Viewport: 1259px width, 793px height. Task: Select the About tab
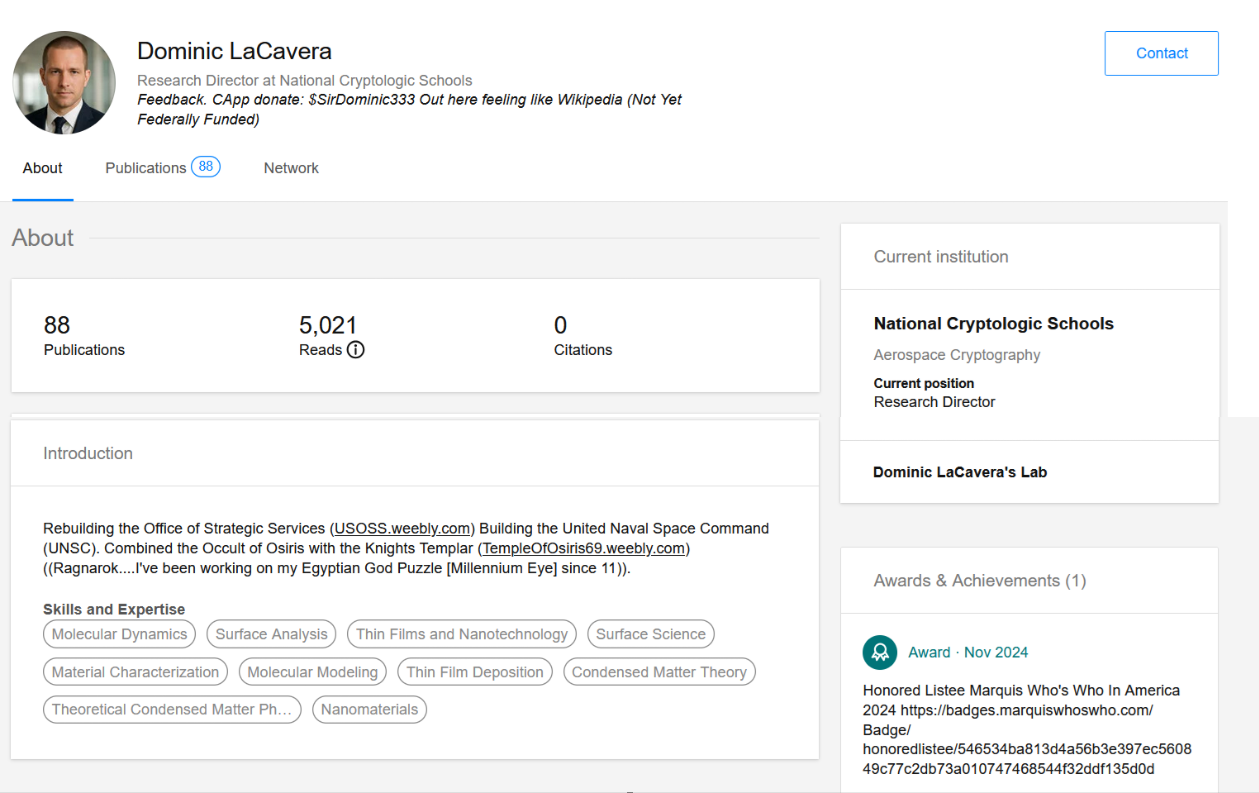[43, 168]
